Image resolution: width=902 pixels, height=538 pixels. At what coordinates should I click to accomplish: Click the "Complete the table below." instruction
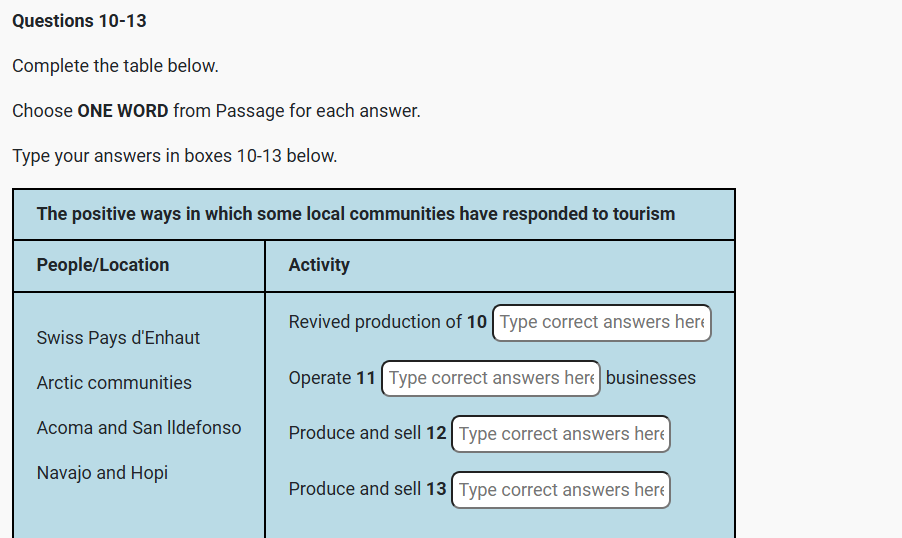[x=115, y=66]
